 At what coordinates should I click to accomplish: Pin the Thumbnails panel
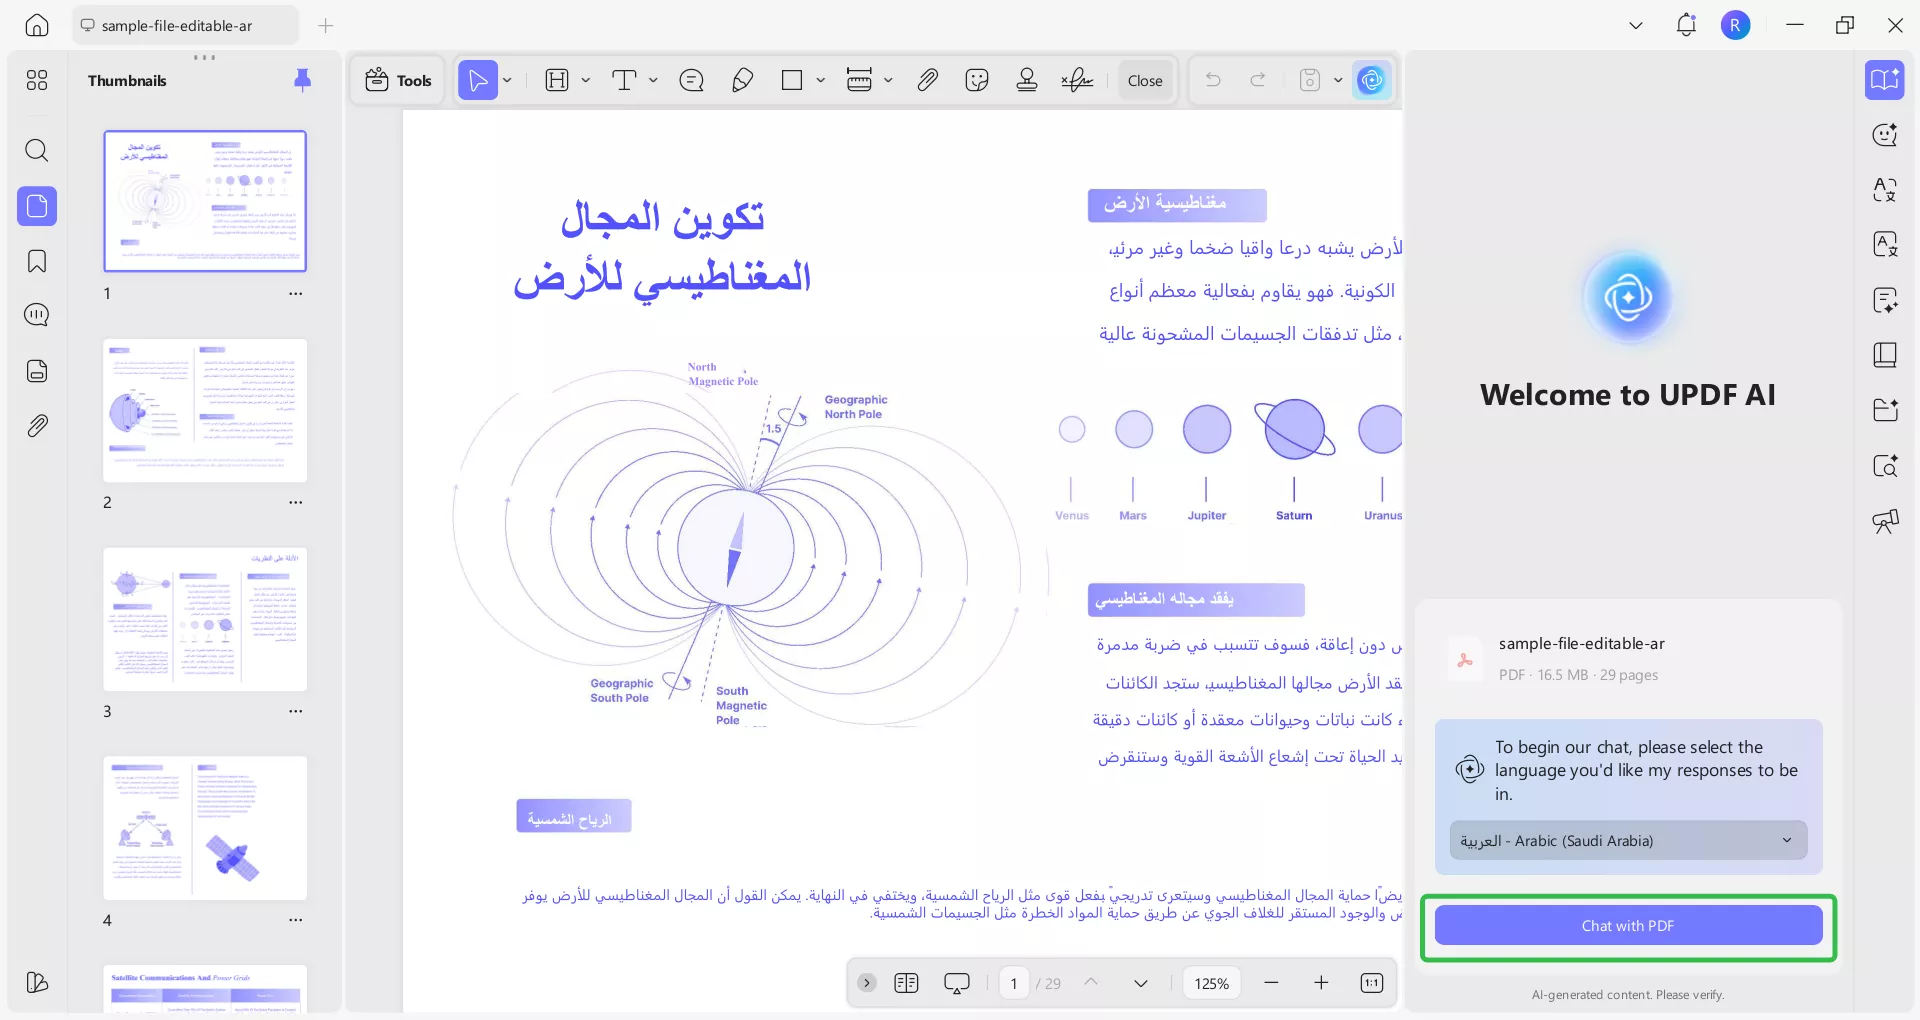point(303,80)
